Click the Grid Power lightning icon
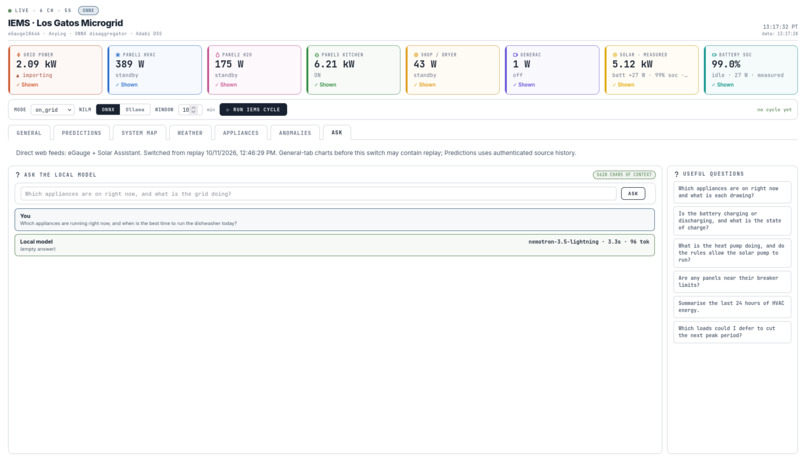The height and width of the screenshot is (460, 806). pos(19,54)
